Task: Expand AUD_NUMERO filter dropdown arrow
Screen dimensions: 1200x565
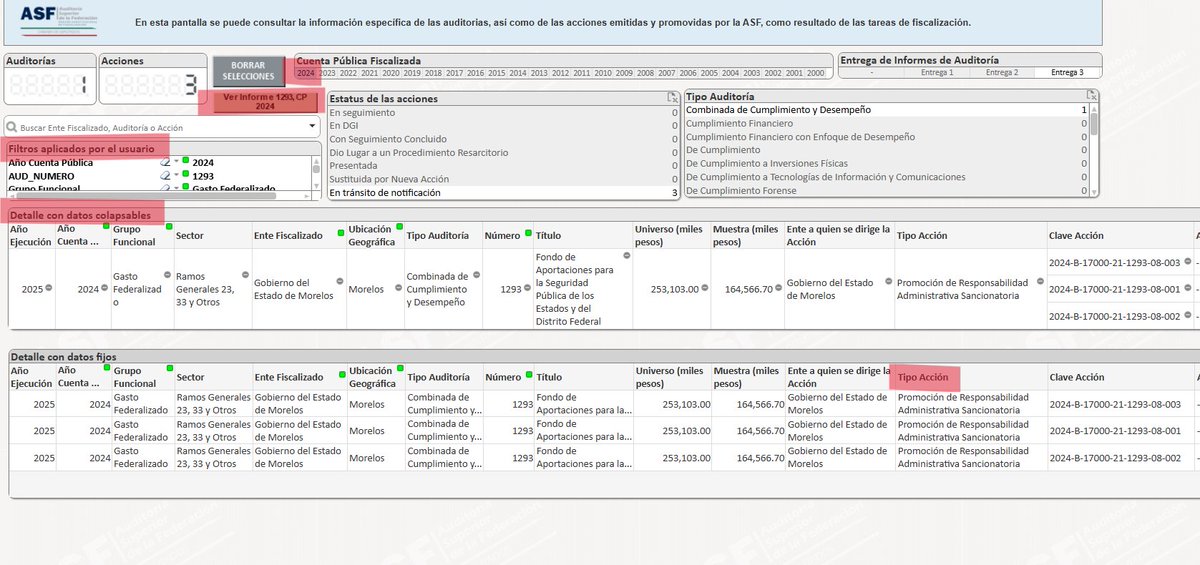Action: tap(177, 175)
